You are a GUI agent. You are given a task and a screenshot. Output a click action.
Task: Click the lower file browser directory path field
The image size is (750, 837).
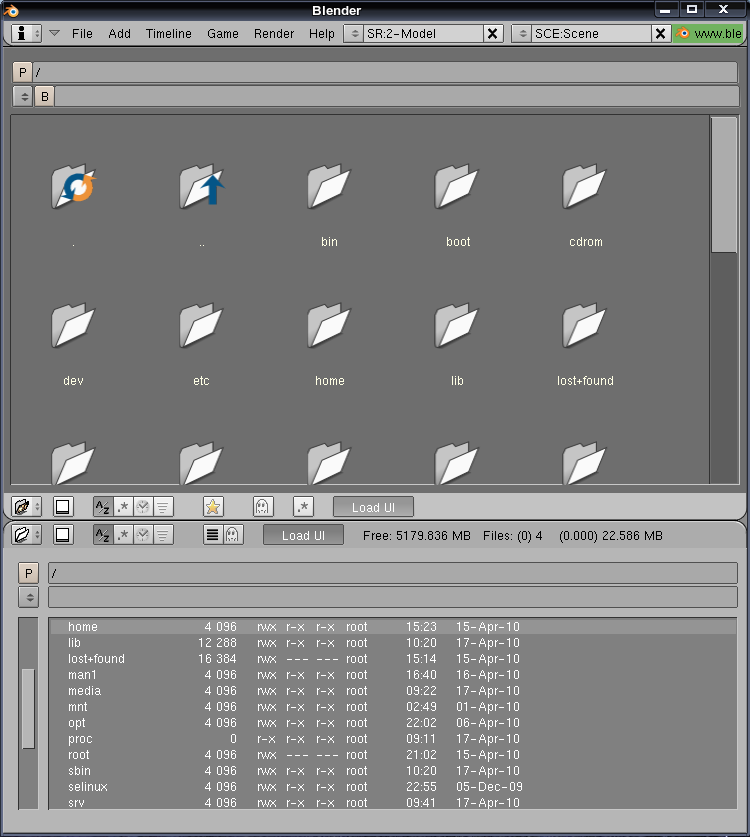tap(393, 573)
